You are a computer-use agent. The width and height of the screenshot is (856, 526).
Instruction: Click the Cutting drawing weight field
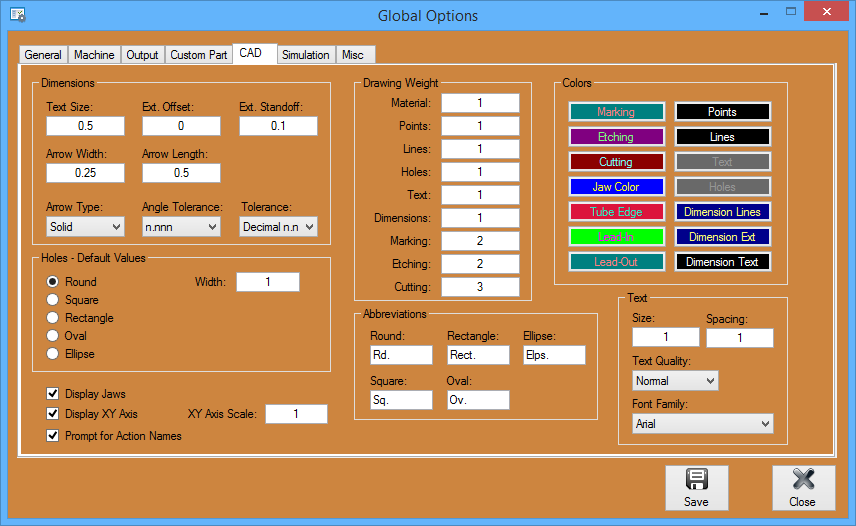pyautogui.click(x=480, y=286)
